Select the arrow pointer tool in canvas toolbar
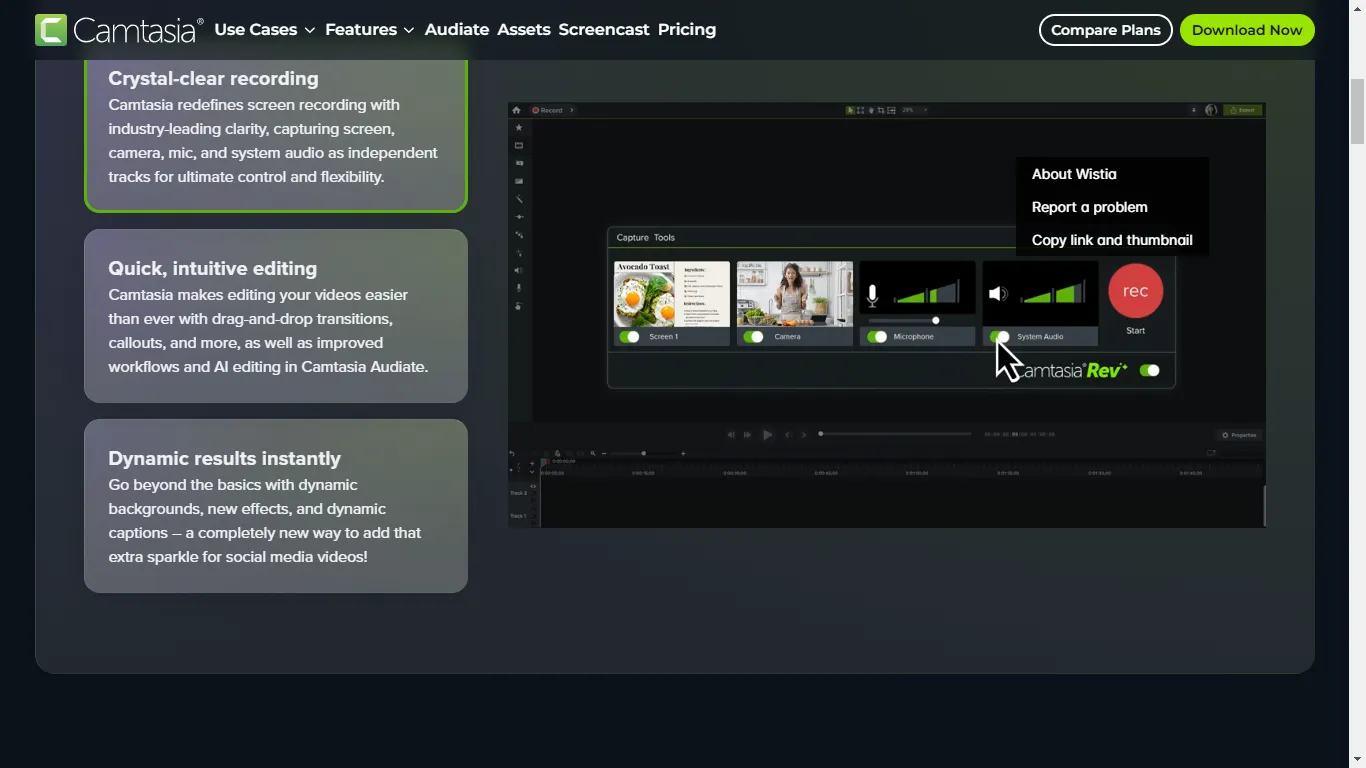The height and width of the screenshot is (768, 1366). (x=850, y=110)
